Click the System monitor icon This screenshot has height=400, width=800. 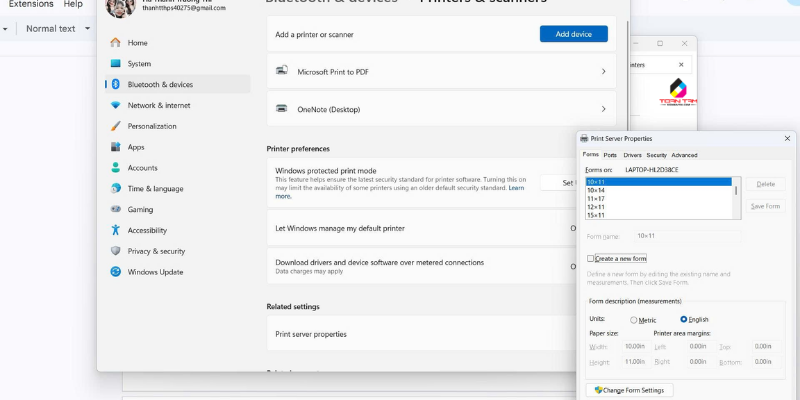click(x=116, y=64)
